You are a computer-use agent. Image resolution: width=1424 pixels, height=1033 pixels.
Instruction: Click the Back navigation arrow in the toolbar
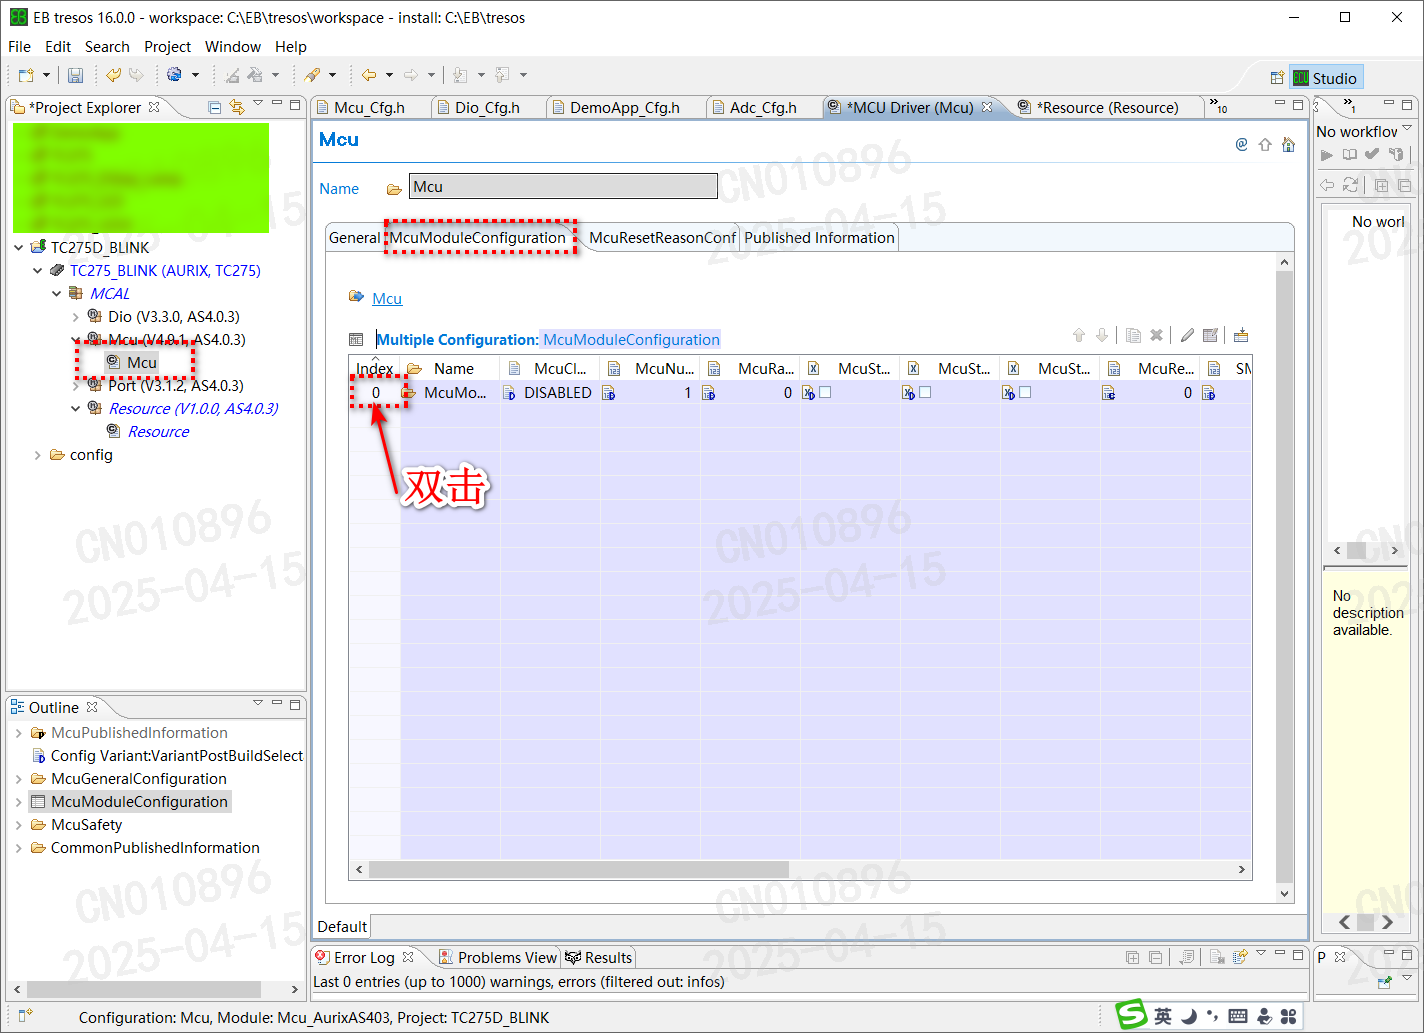[369, 75]
